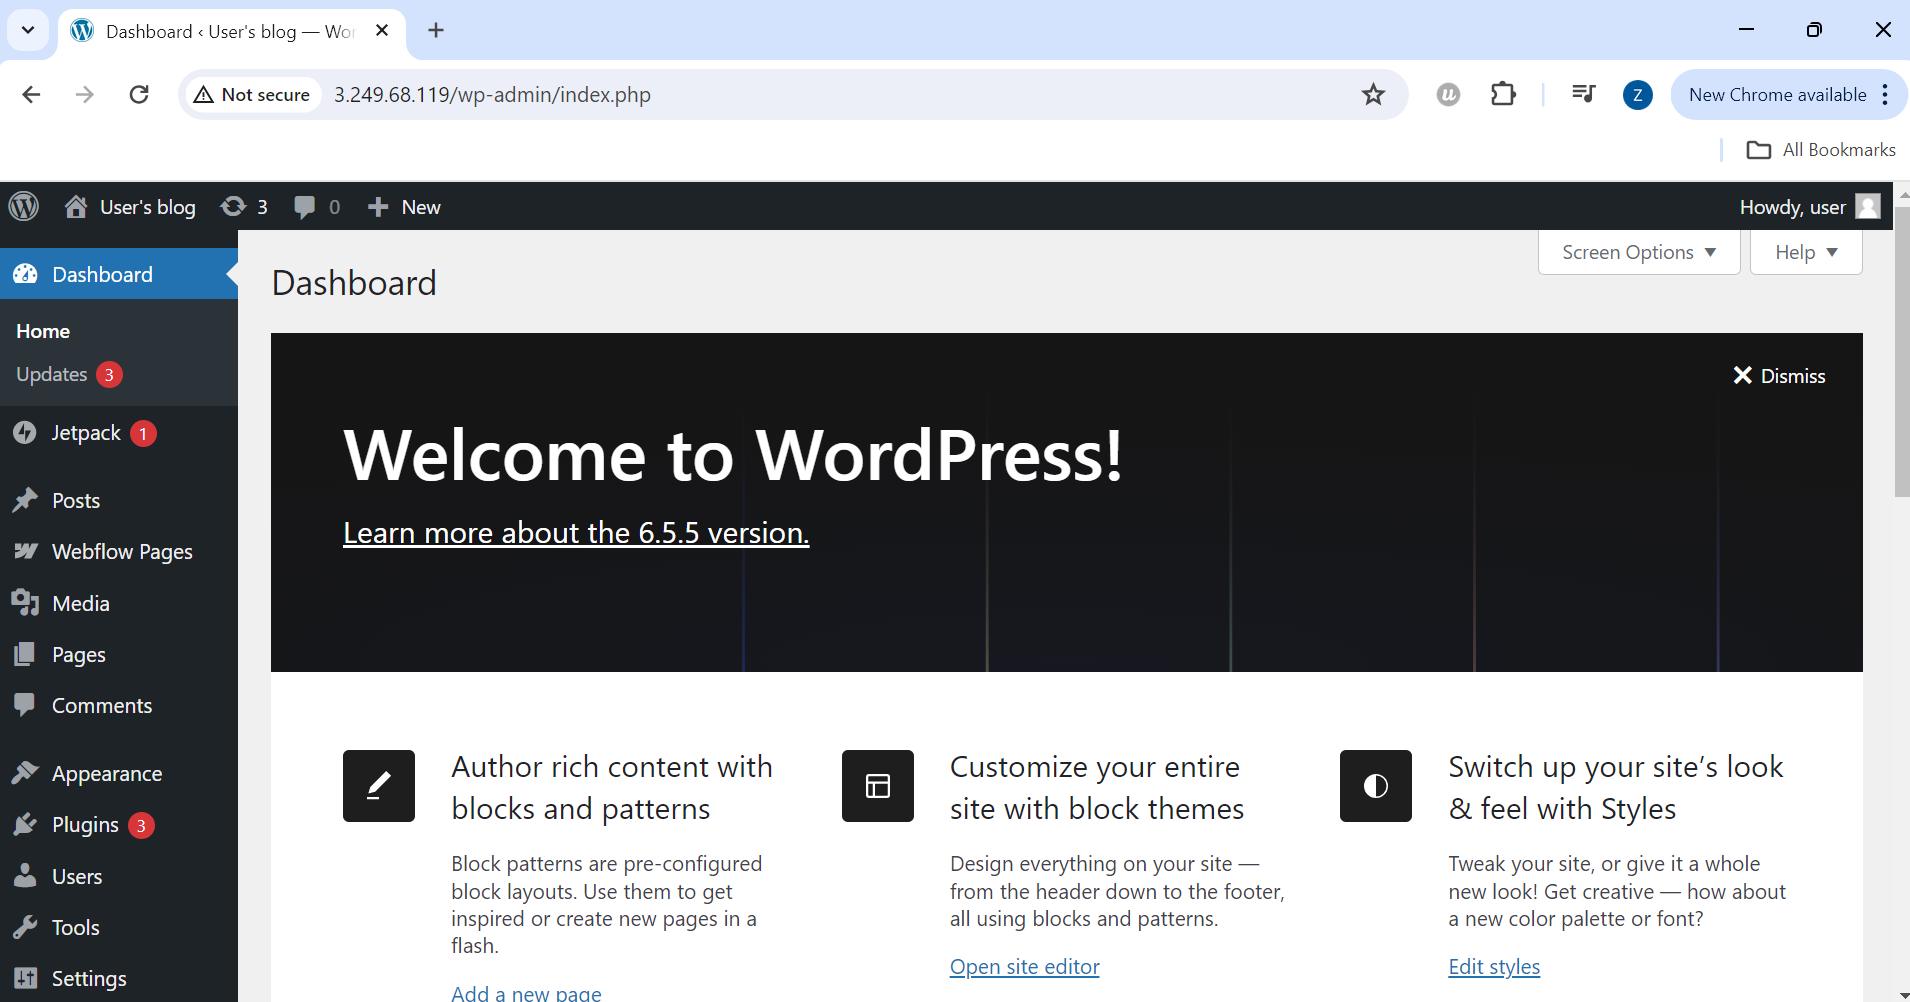Click the Howdy, user account text
This screenshot has height=1002, width=1910.
(1792, 207)
